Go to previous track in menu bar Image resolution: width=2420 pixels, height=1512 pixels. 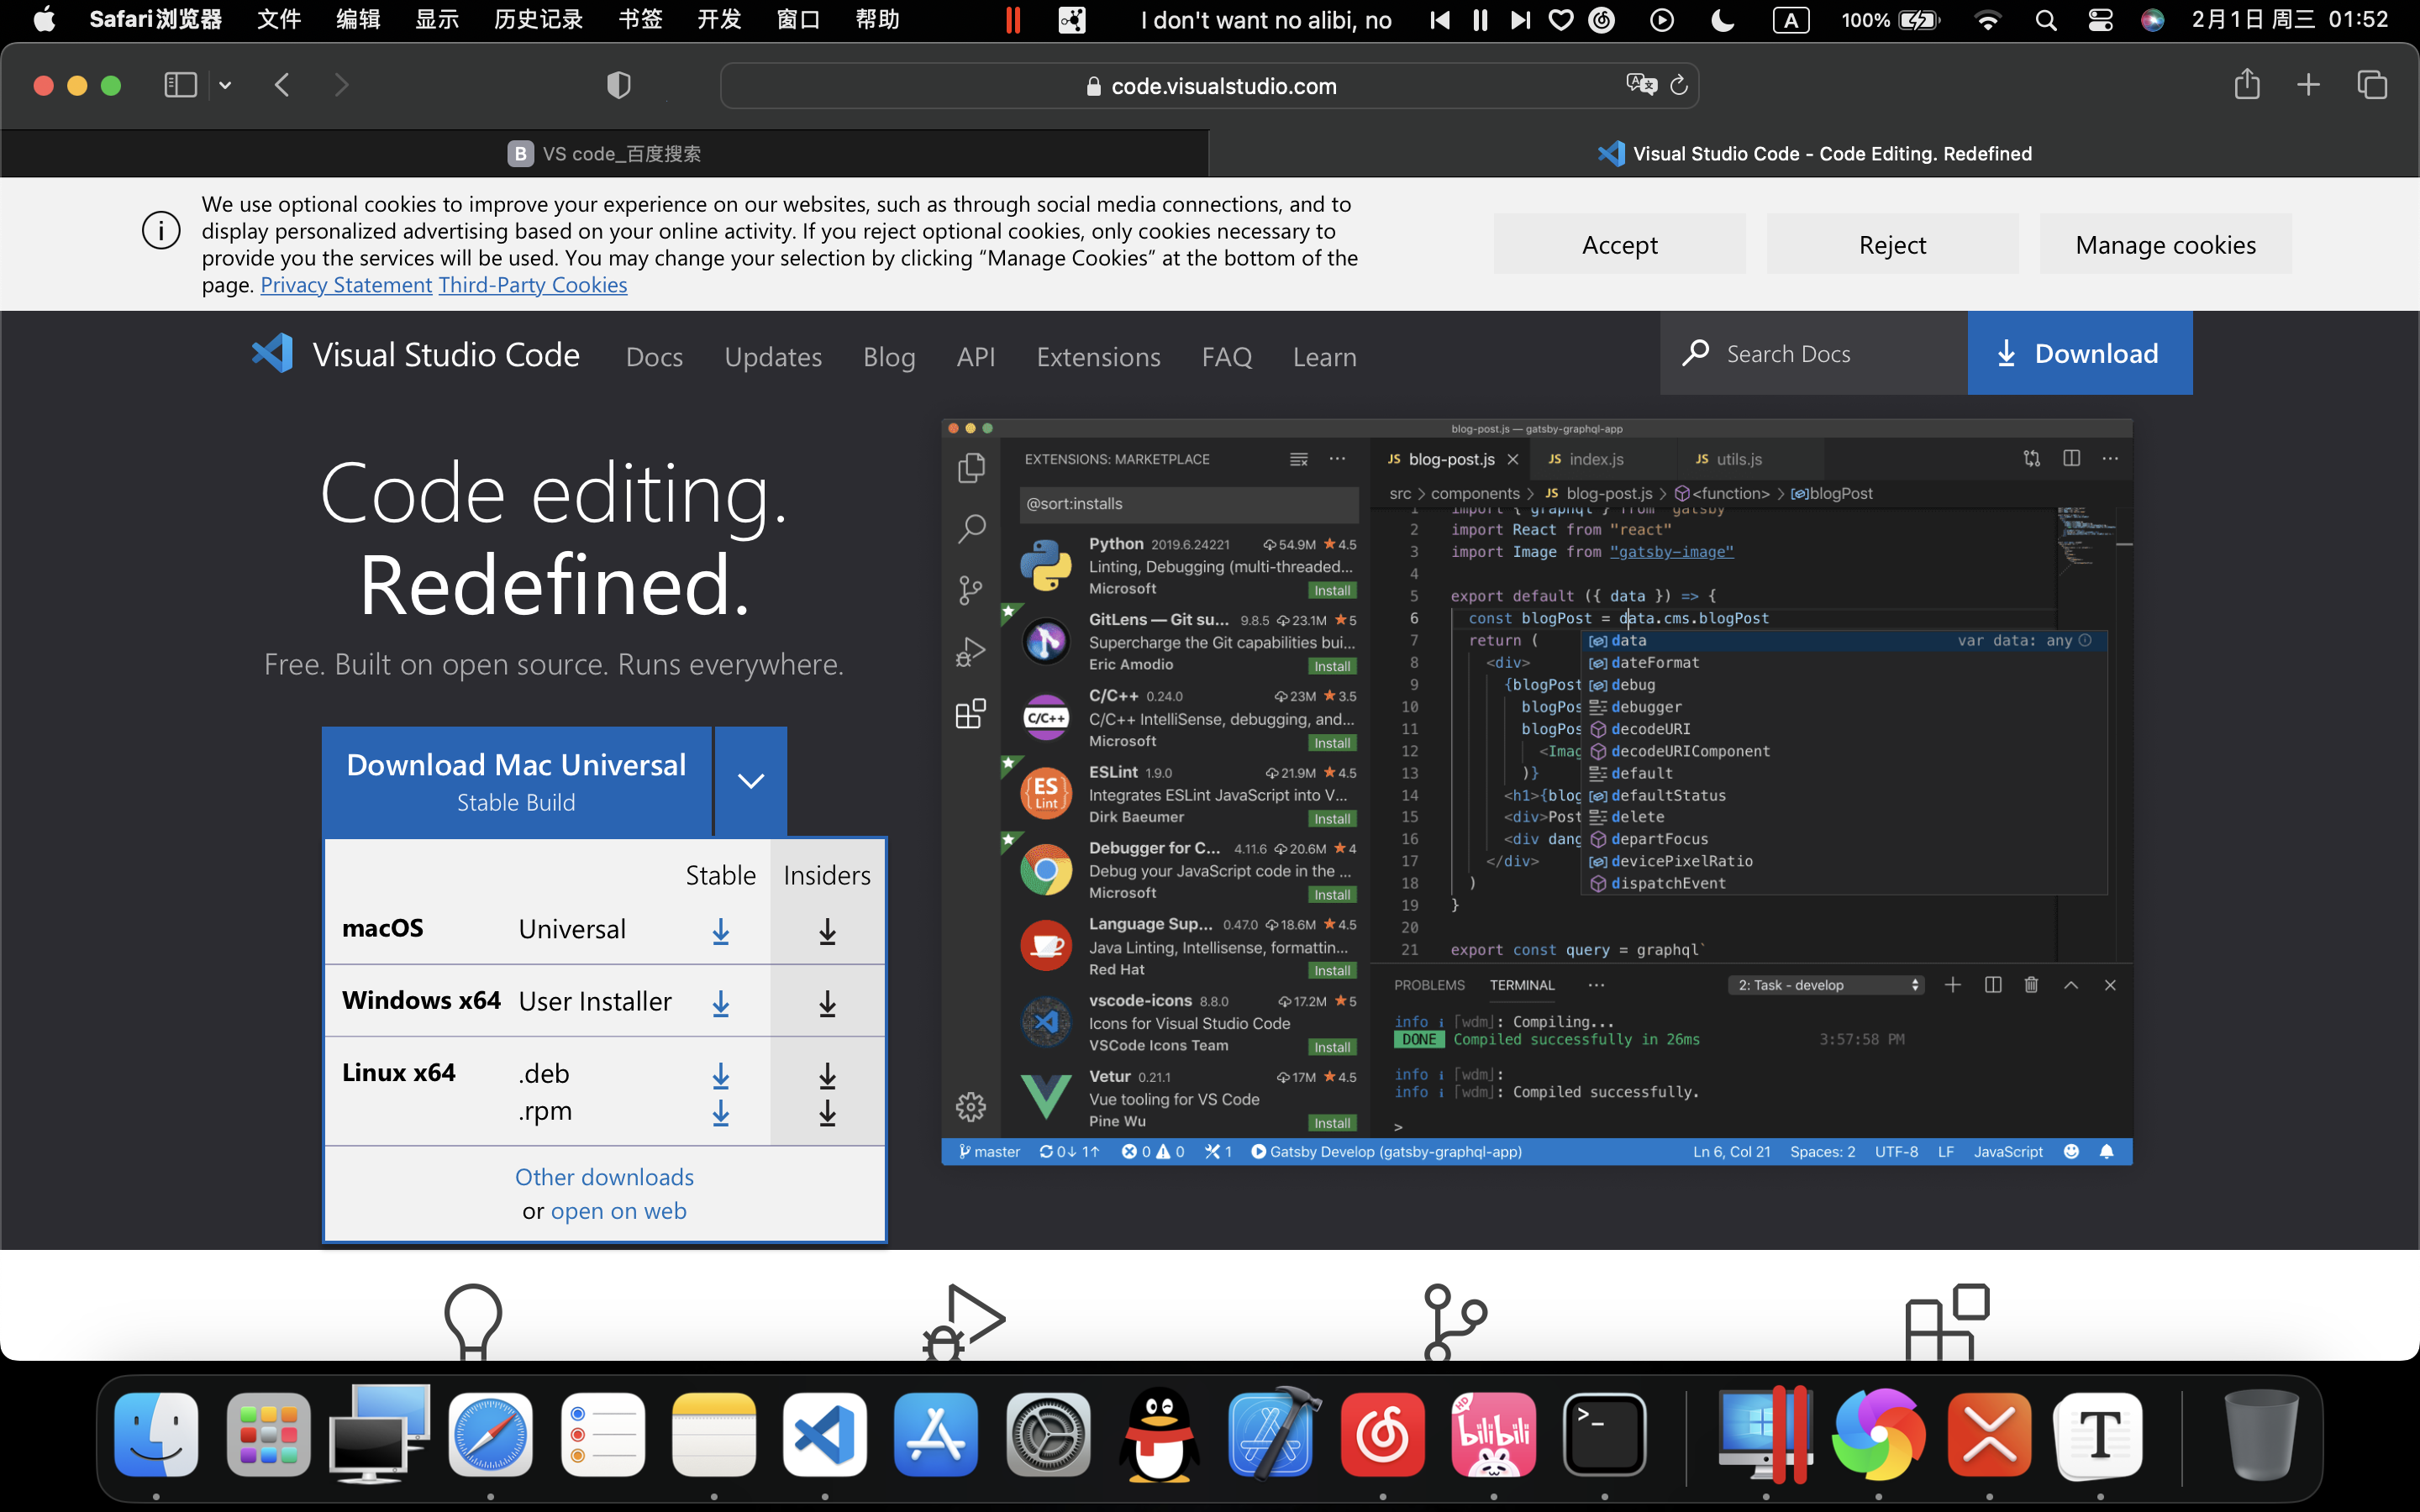click(1440, 20)
